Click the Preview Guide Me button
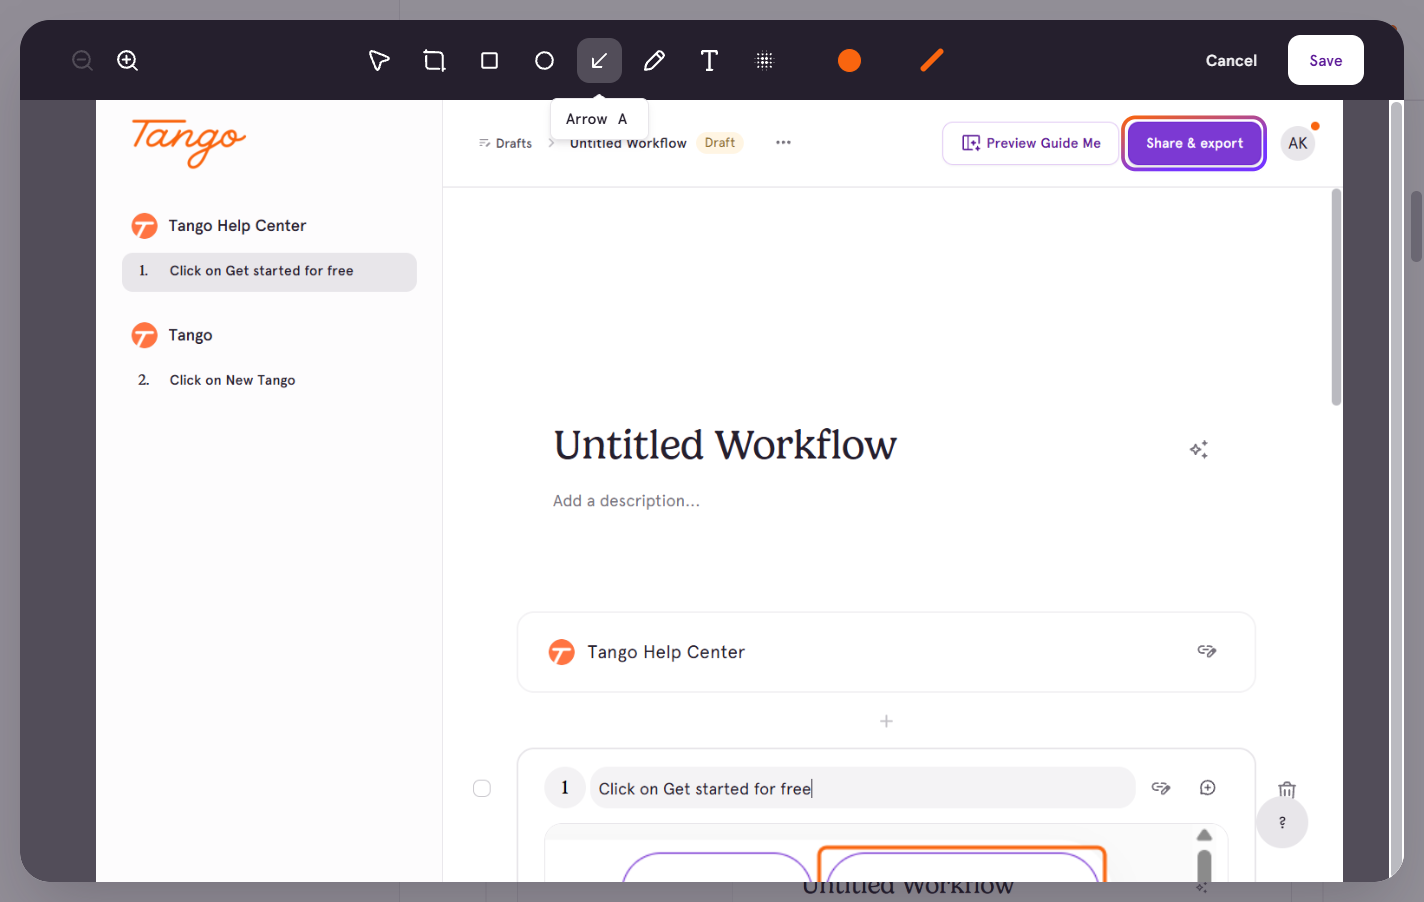Screen dimensions: 1424x902 pyautogui.click(x=1031, y=143)
